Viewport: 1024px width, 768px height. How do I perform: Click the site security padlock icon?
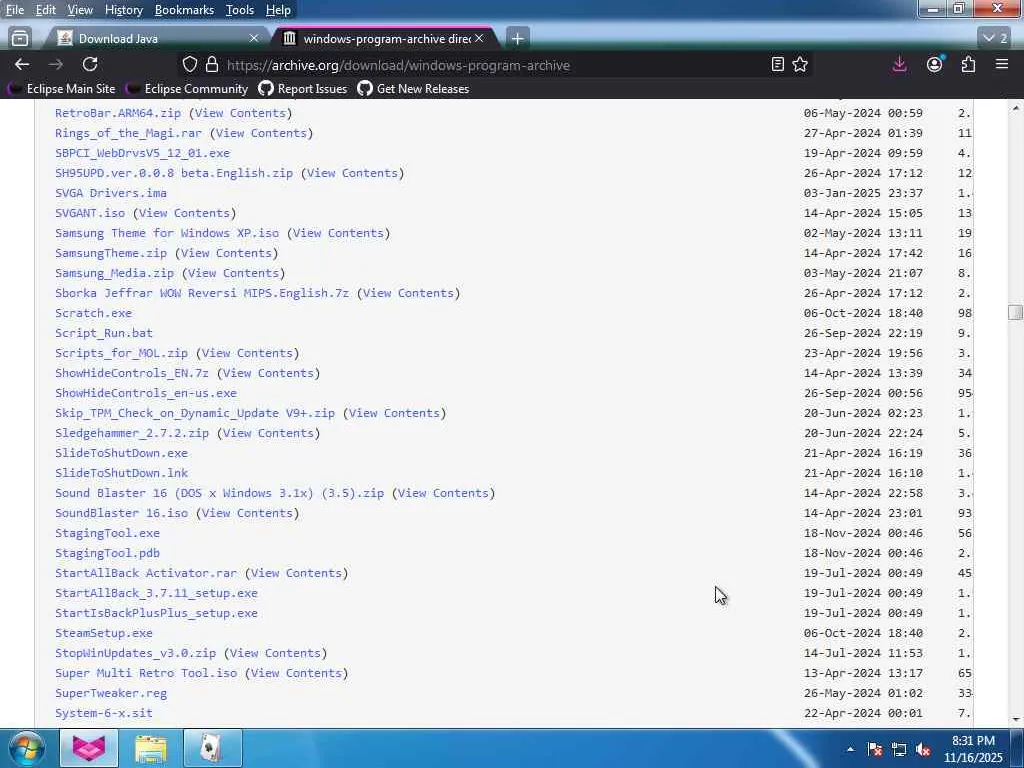coord(212,64)
